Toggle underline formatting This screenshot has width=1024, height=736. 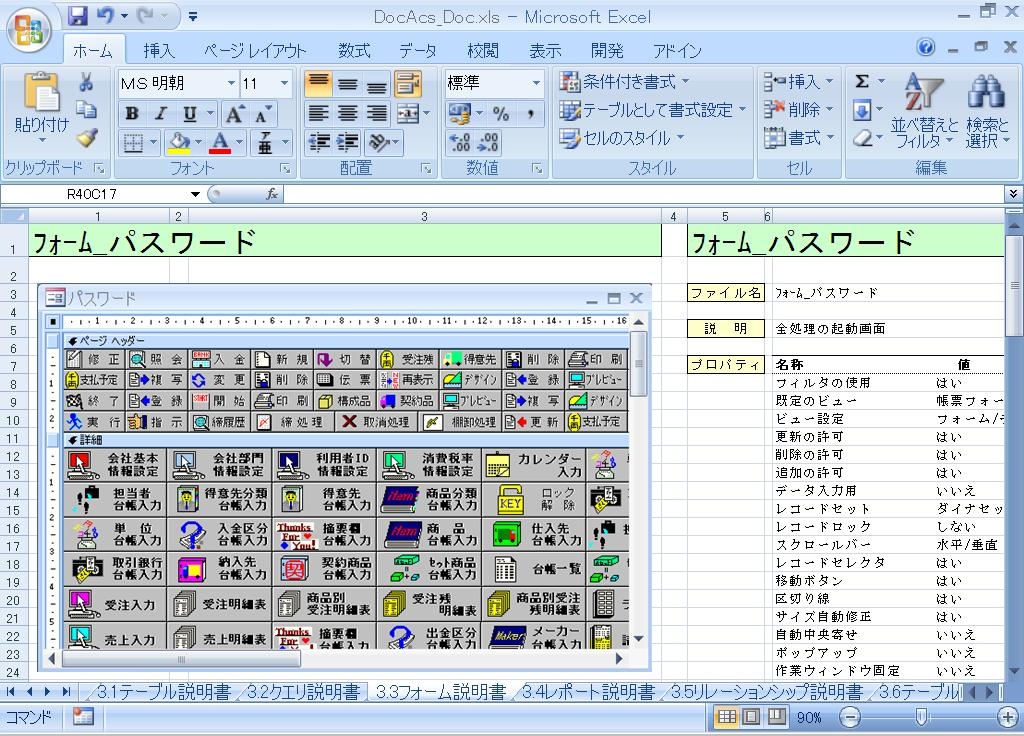pos(189,114)
